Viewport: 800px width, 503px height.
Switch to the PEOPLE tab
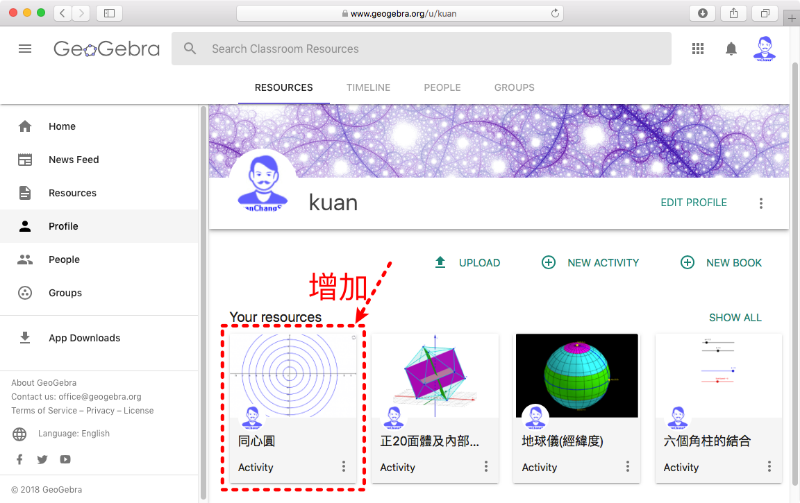[442, 88]
